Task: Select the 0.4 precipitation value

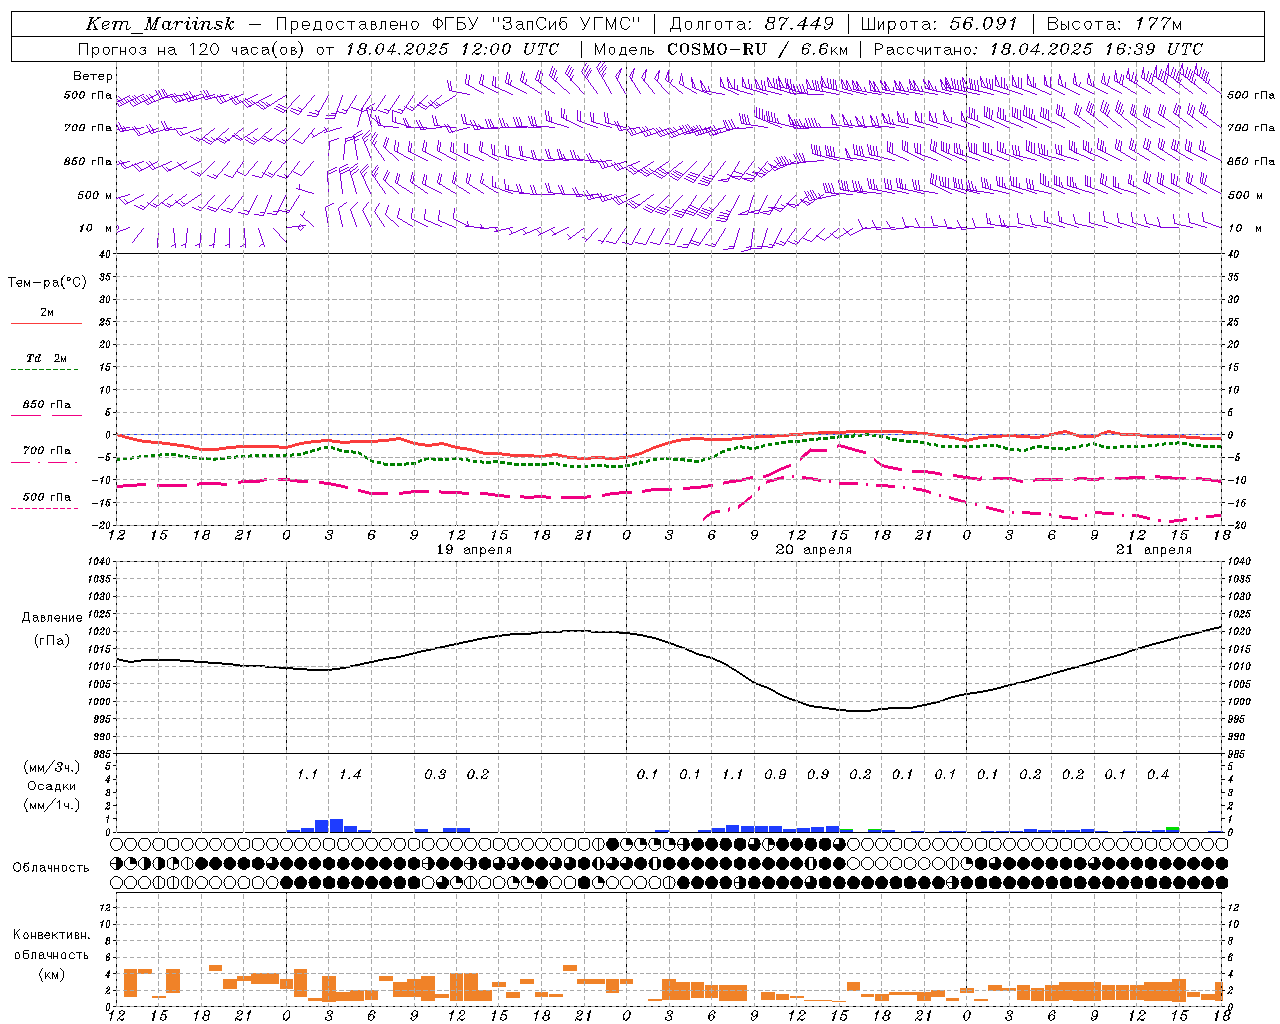Action: coord(1158,775)
